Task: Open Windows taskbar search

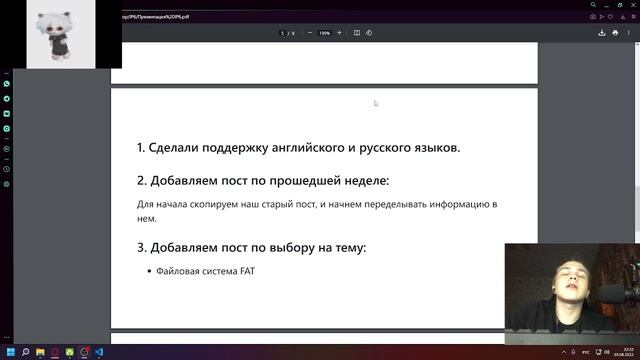Action: click(25, 352)
